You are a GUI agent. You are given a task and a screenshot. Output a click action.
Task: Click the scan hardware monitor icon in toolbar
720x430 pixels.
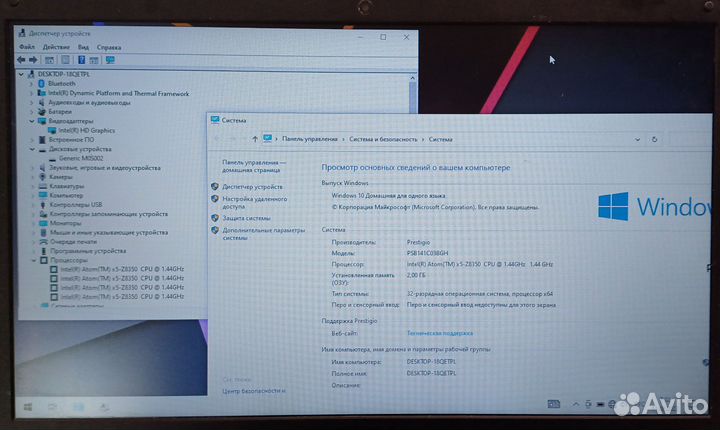click(109, 60)
